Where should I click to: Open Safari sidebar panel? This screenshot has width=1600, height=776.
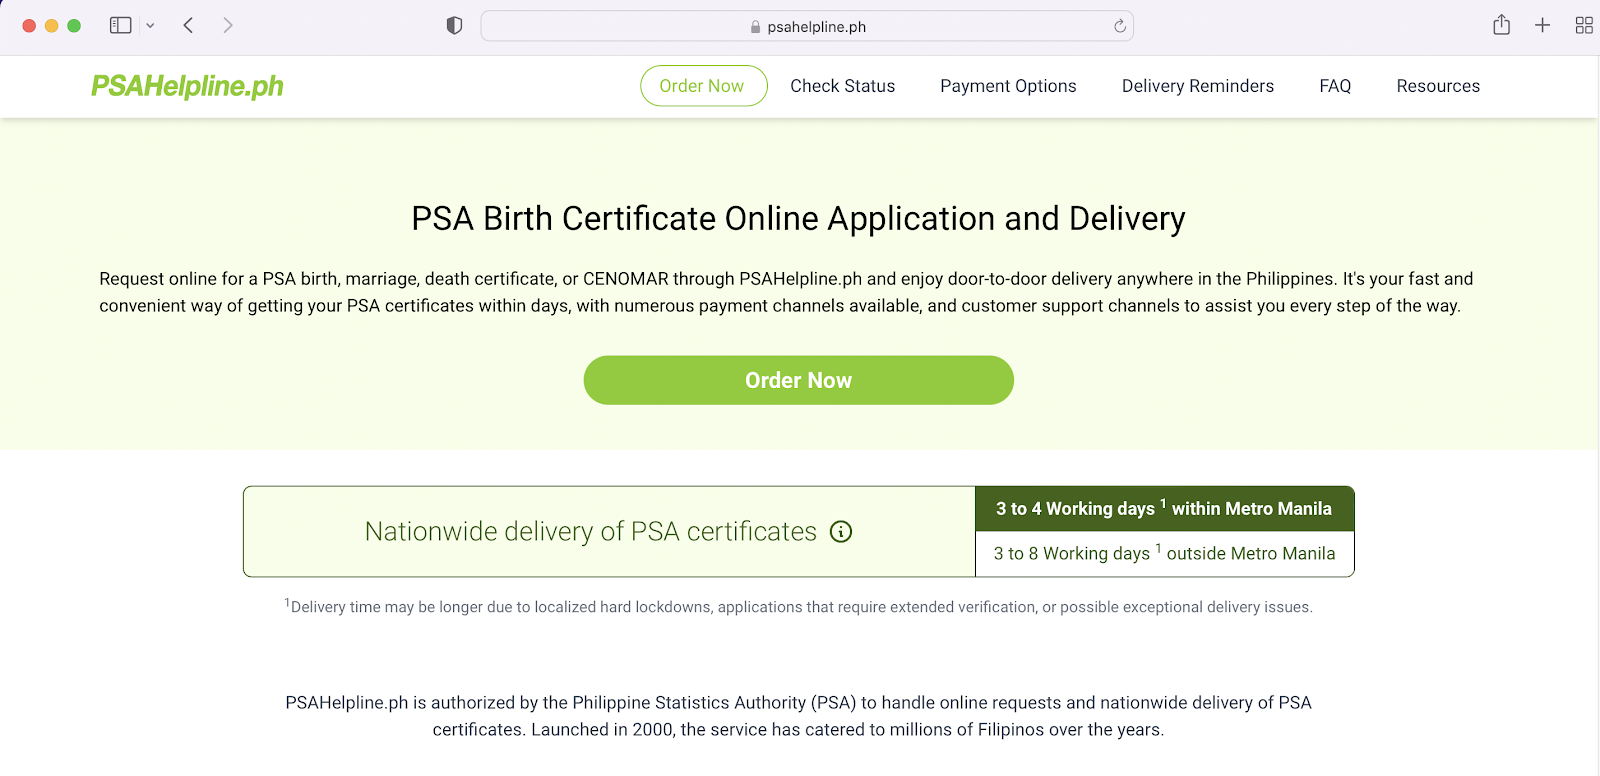click(121, 25)
